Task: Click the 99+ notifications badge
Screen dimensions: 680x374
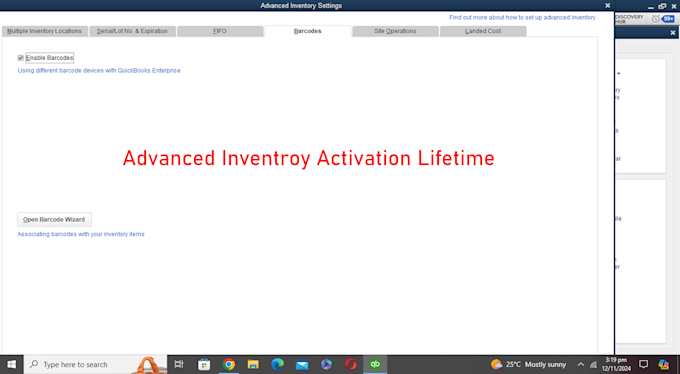Action: [x=668, y=19]
